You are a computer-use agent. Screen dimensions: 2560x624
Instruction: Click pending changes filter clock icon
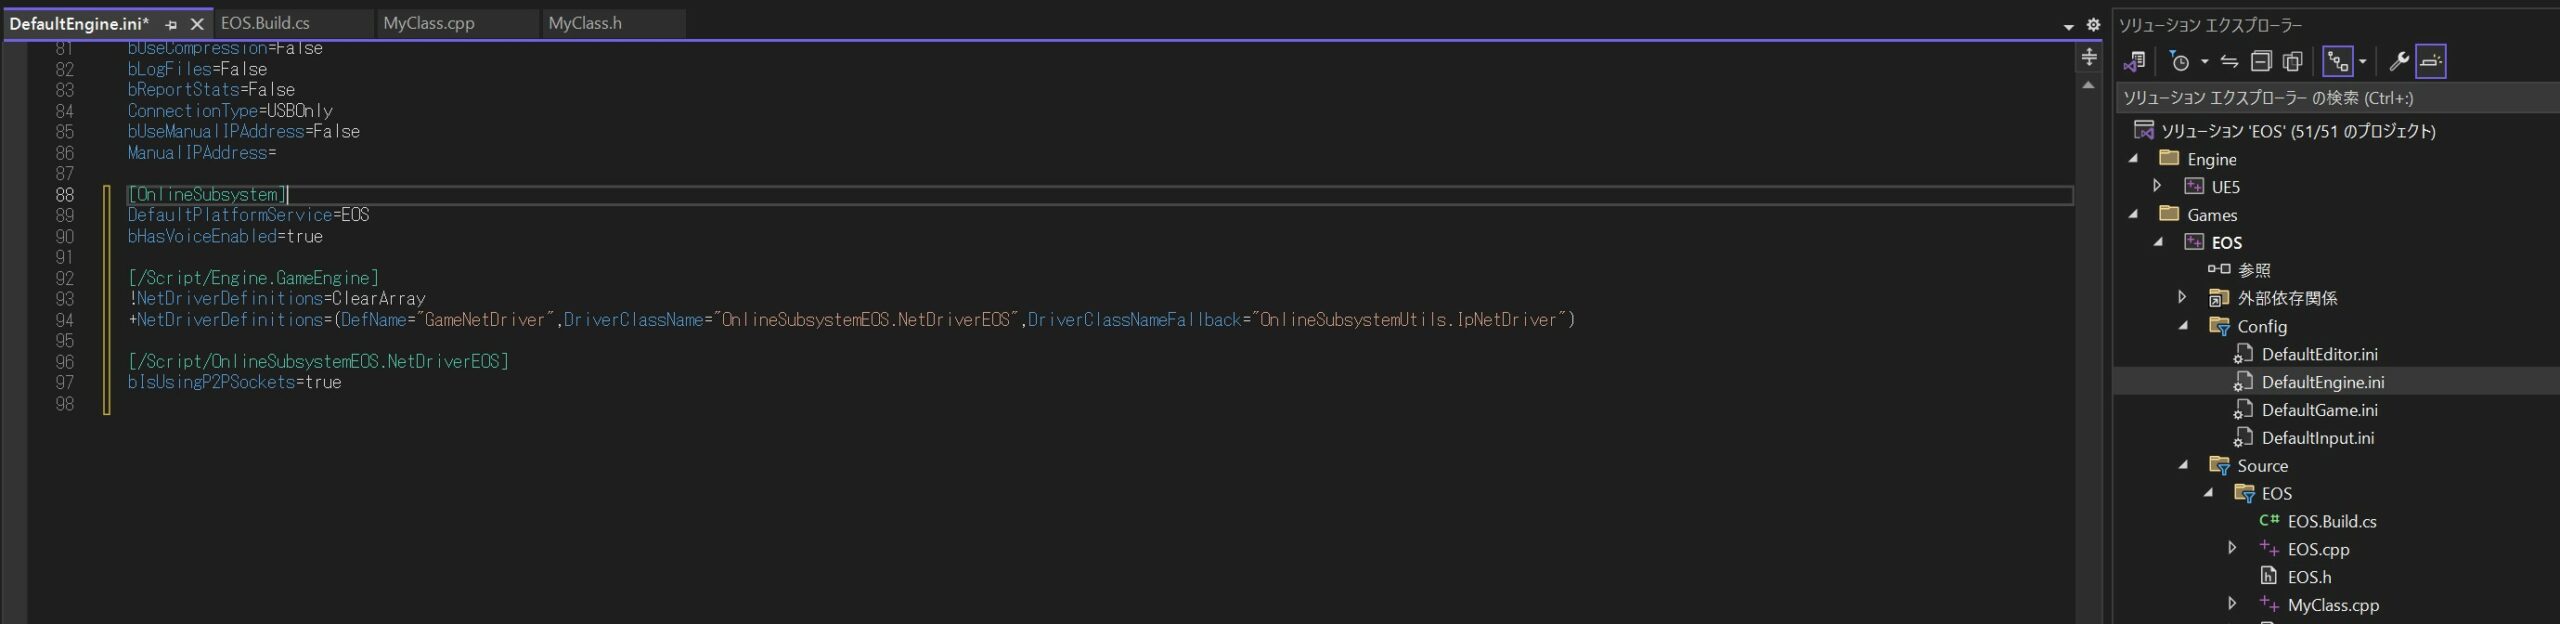tap(2180, 62)
